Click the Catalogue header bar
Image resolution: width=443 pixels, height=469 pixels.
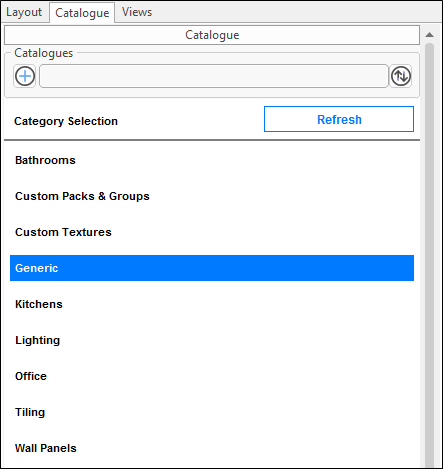[x=212, y=35]
